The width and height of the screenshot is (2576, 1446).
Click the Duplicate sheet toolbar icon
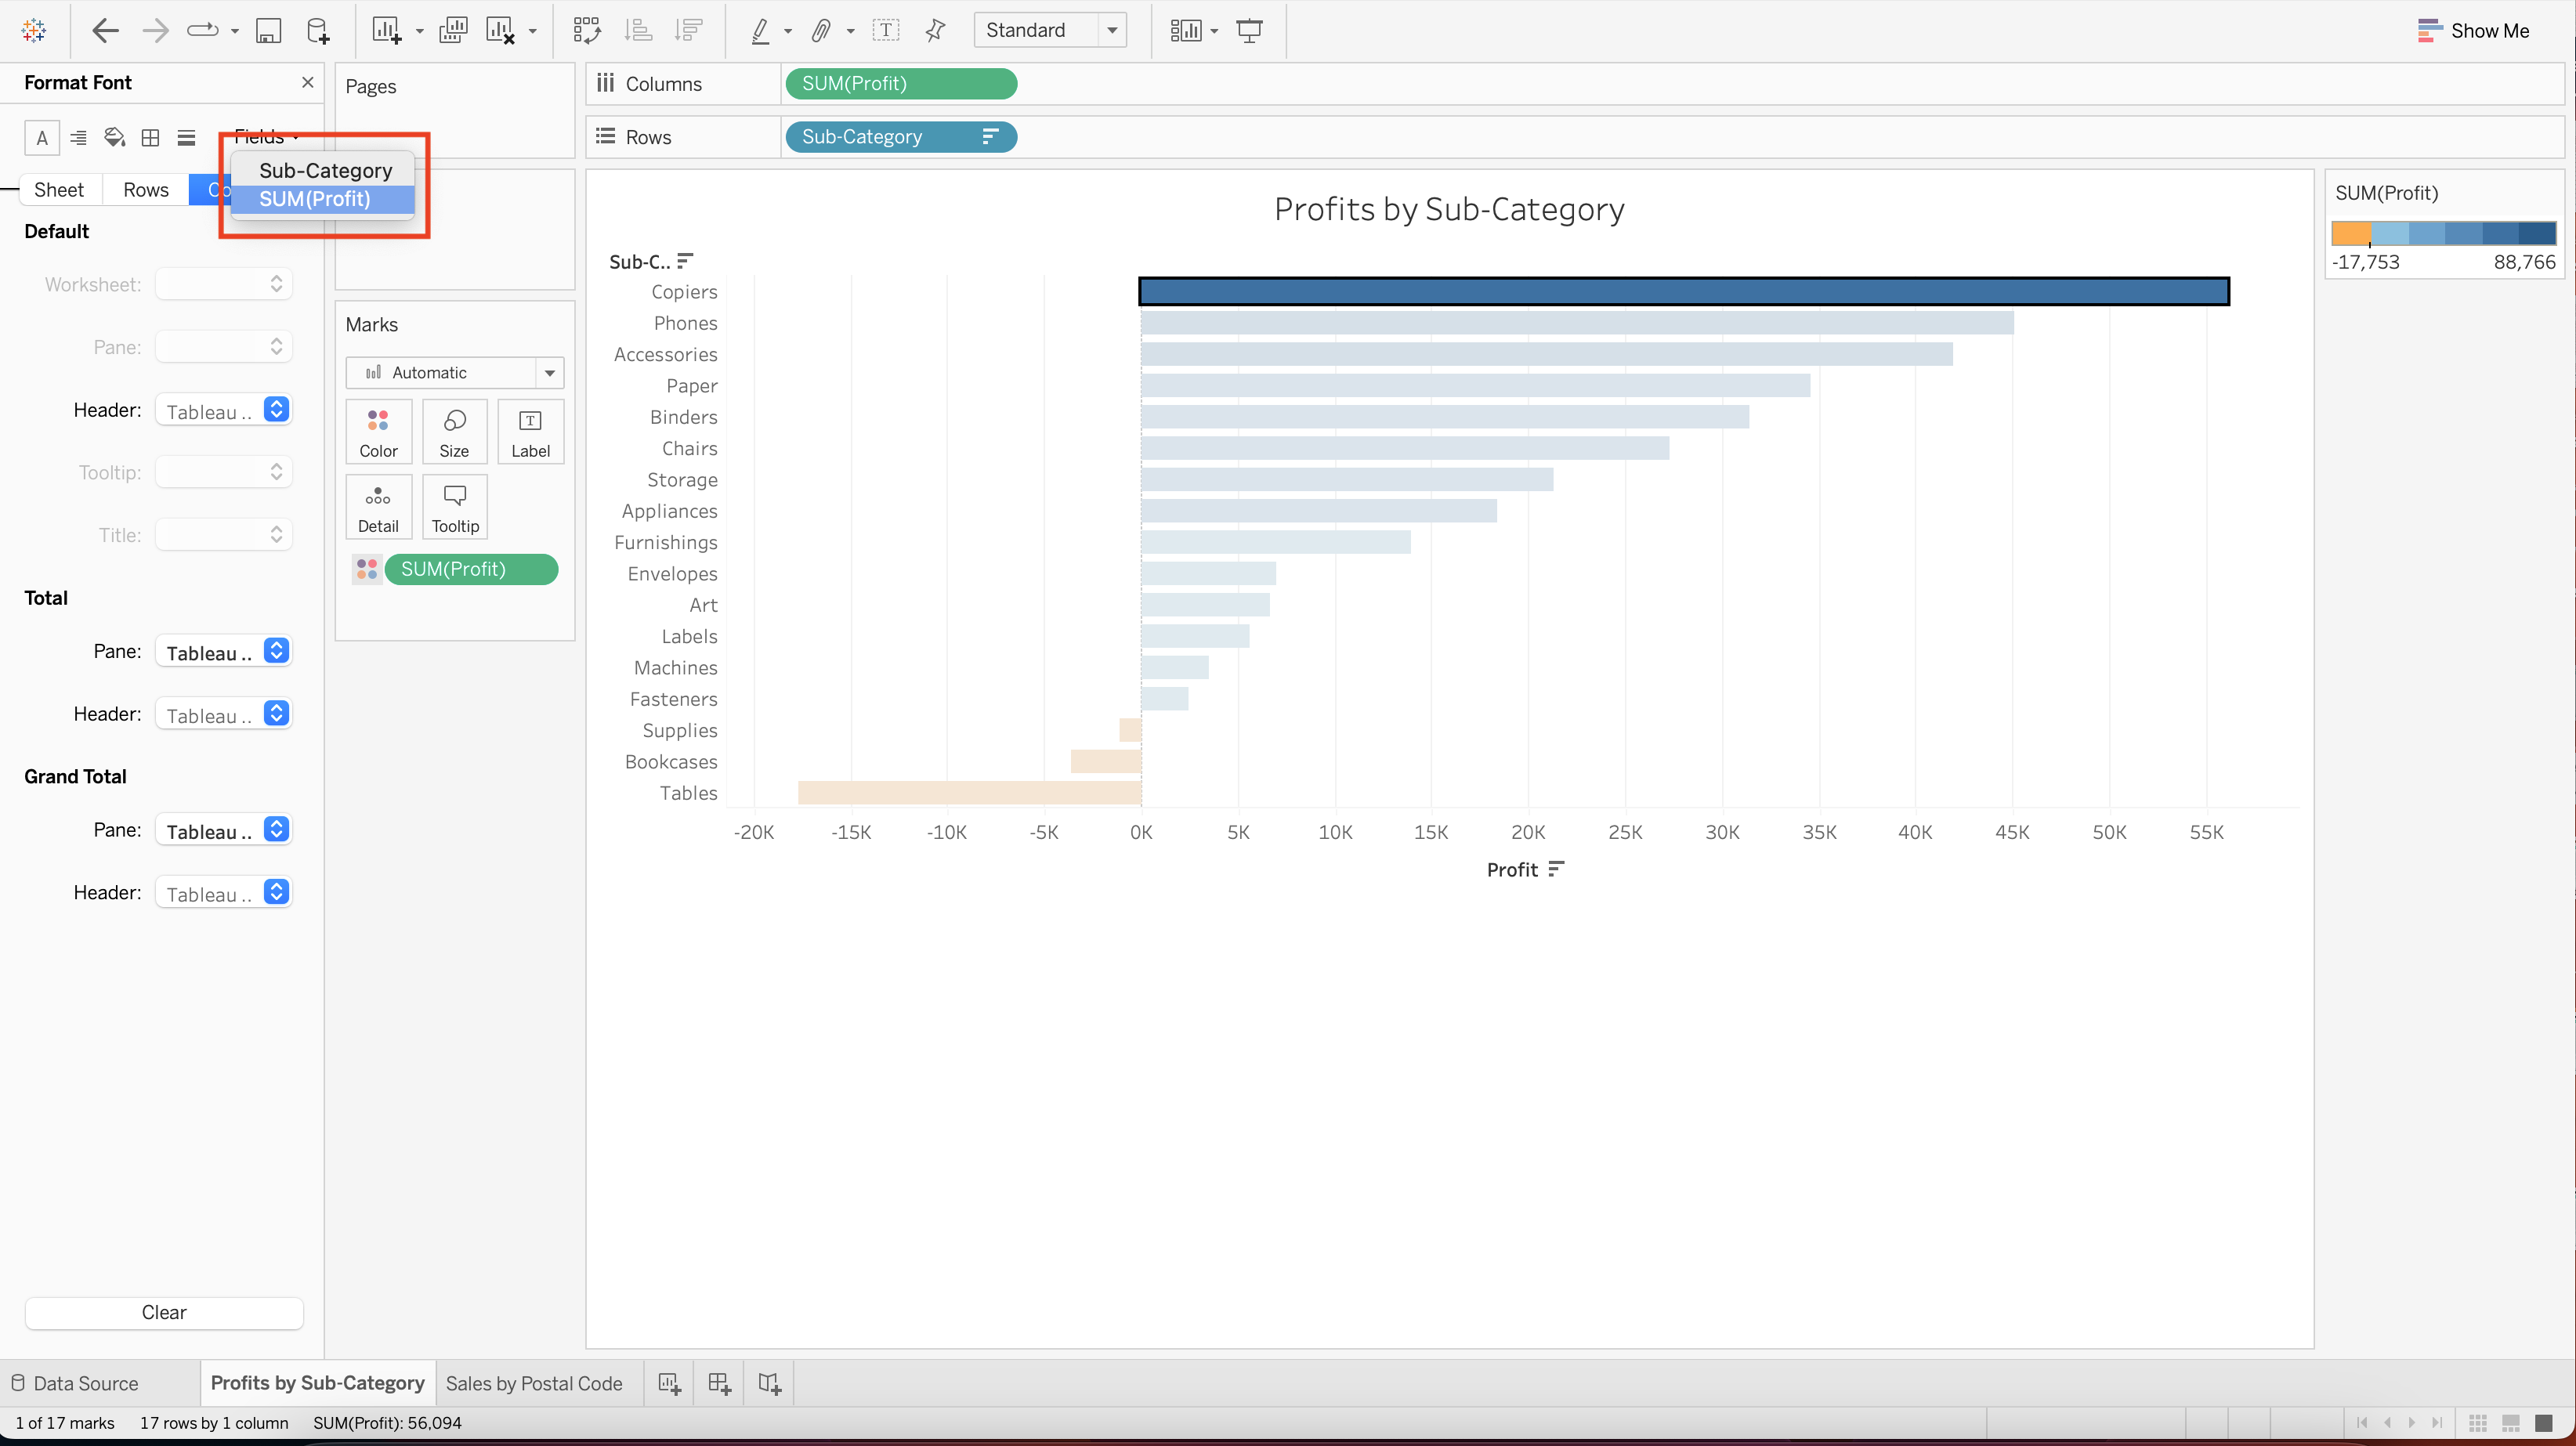coord(453,31)
